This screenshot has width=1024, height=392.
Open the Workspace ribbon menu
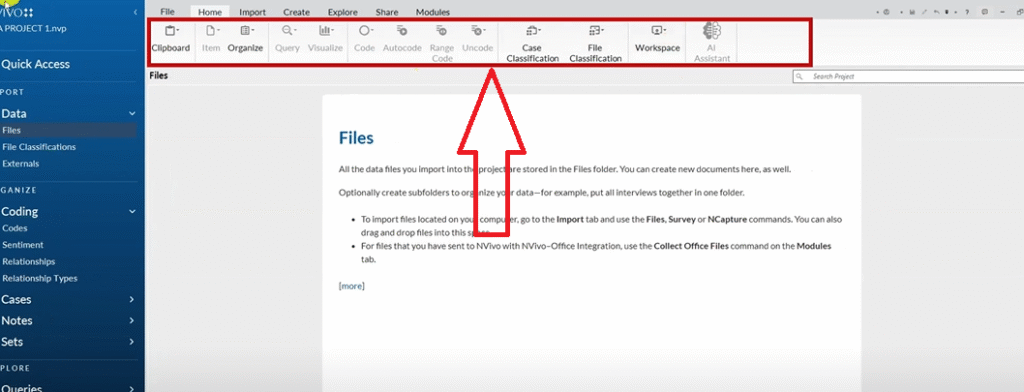click(x=658, y=39)
